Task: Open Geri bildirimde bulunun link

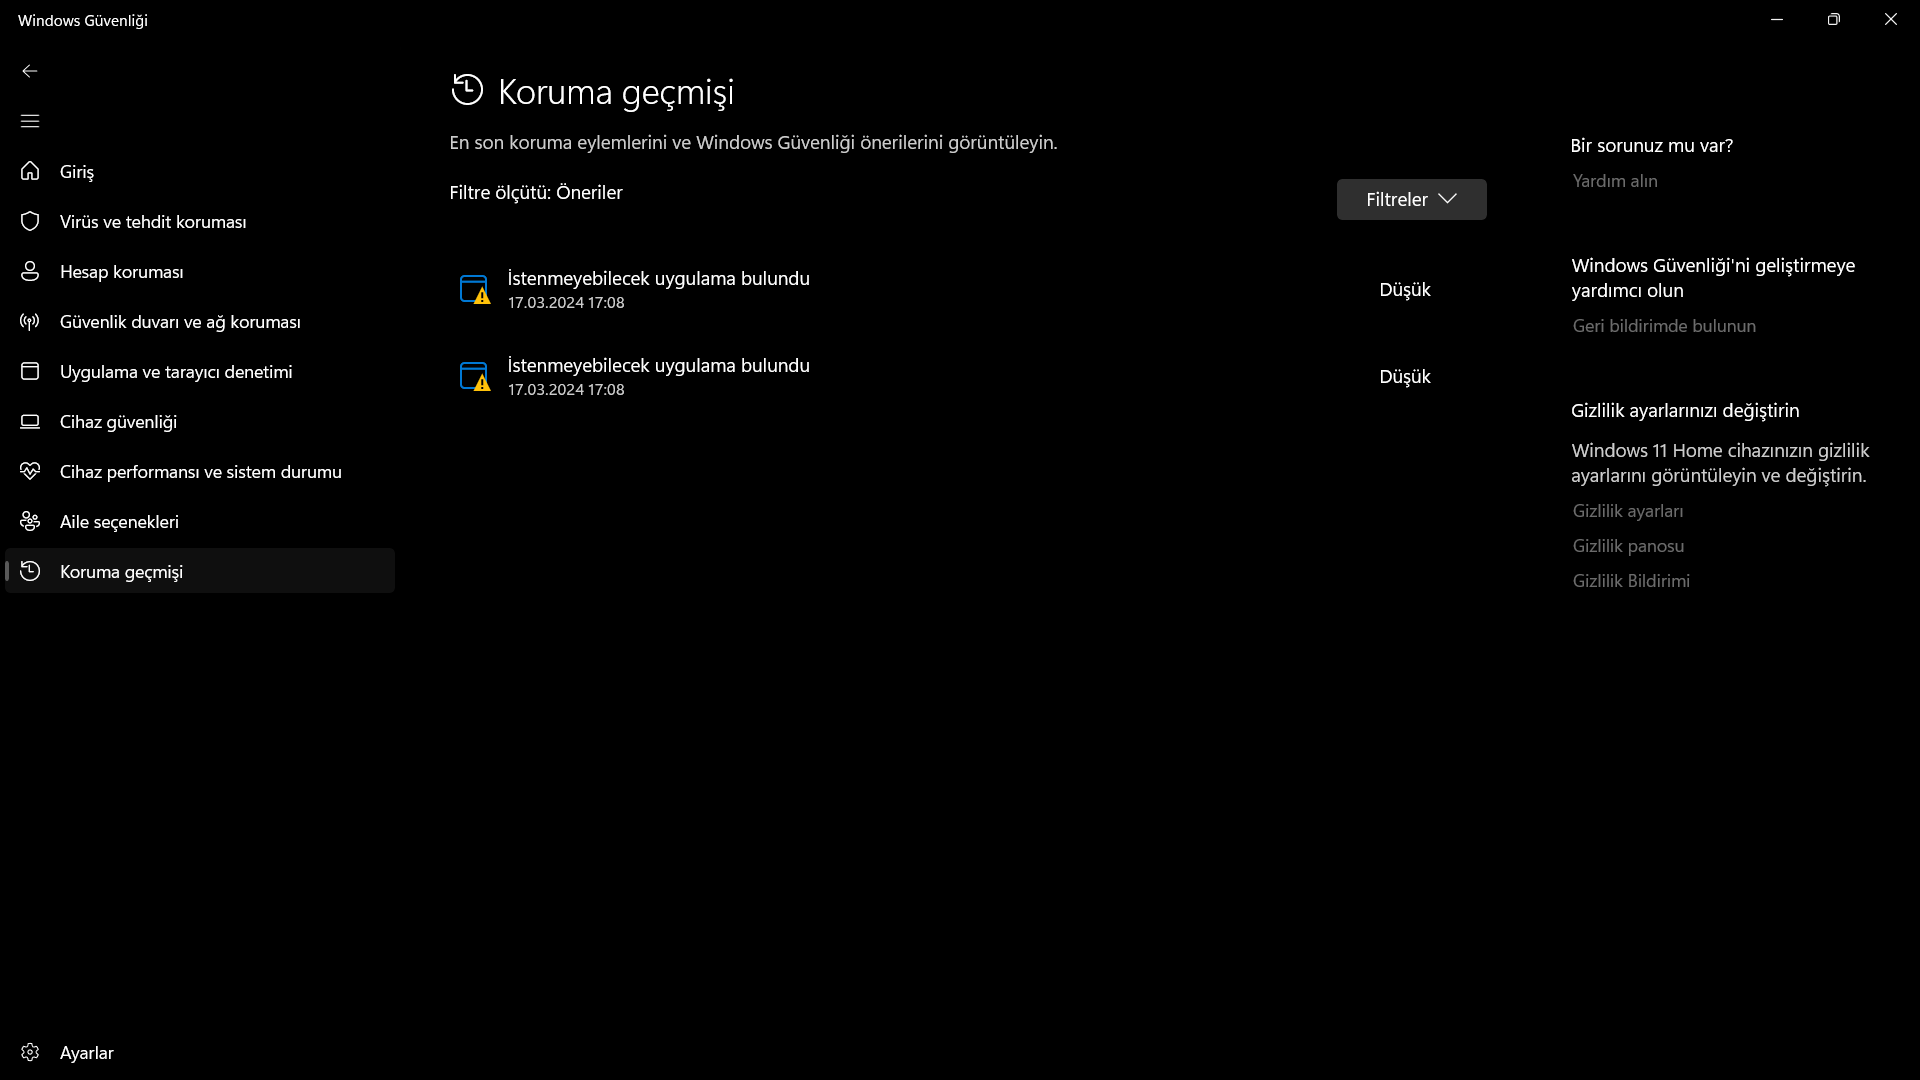Action: tap(1663, 326)
